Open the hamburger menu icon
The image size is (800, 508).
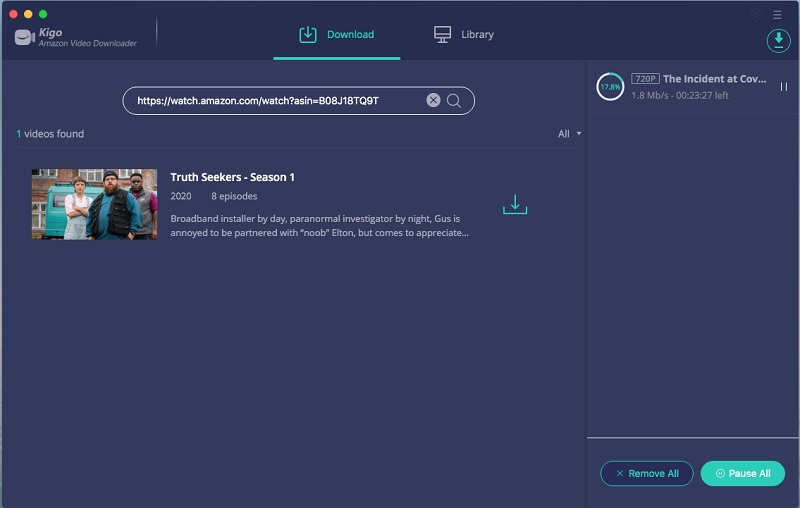point(777,15)
